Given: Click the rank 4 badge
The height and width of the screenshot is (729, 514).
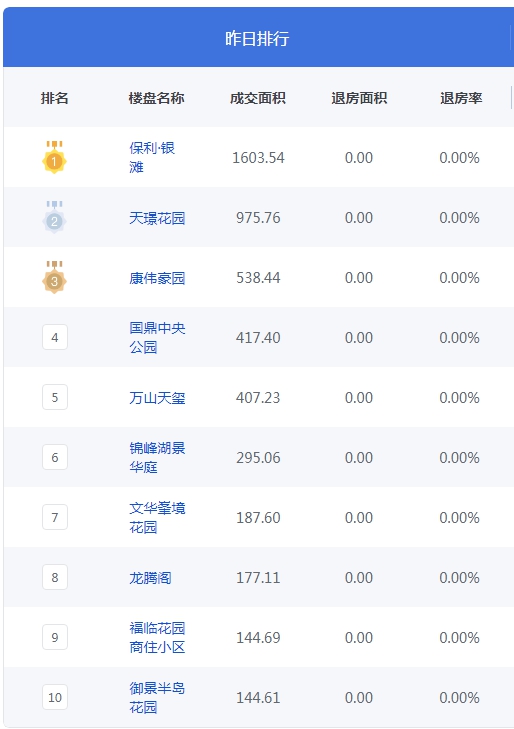Looking at the screenshot, I should 55,337.
